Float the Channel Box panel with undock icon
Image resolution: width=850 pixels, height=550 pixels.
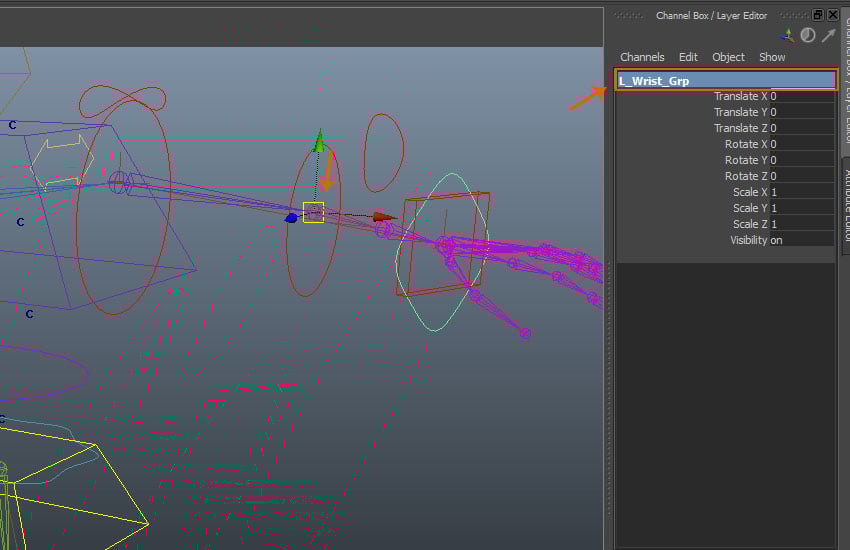coord(818,15)
